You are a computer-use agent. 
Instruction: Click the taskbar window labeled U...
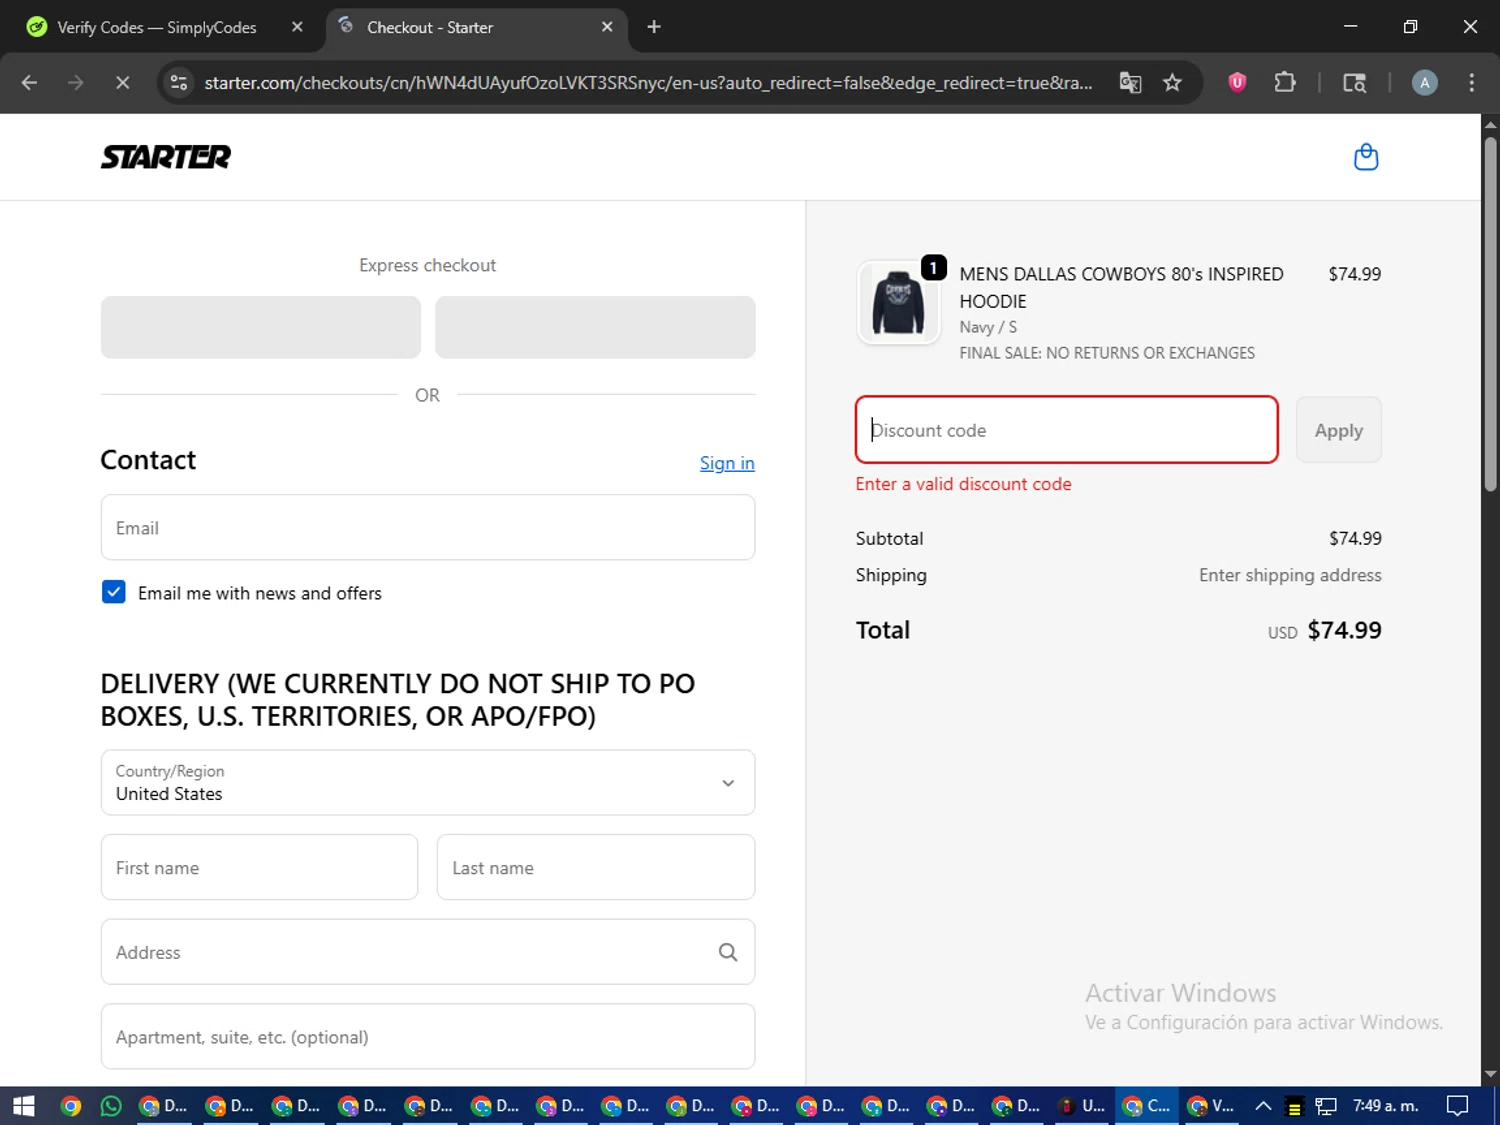point(1083,1106)
